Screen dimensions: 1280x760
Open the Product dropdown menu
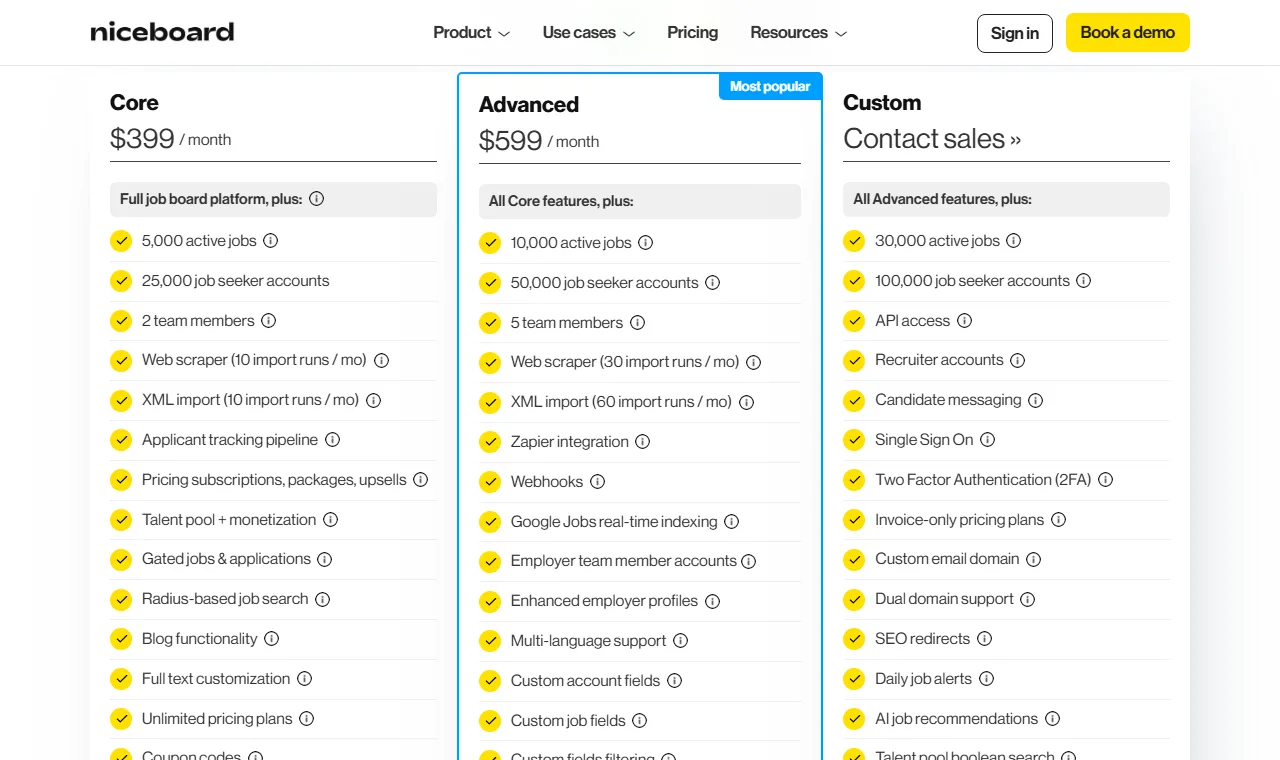tap(471, 33)
